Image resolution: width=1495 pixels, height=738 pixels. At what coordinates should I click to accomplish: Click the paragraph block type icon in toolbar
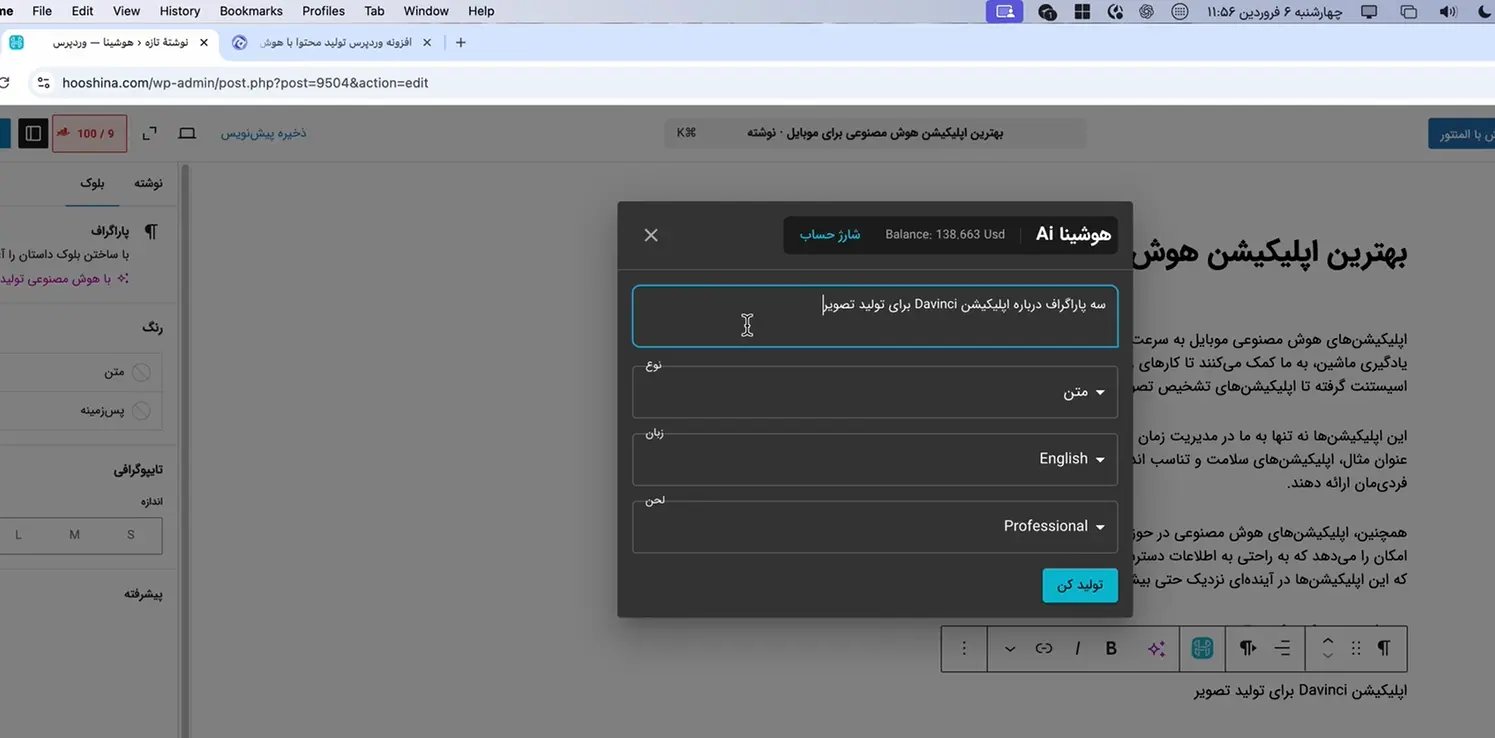click(x=1384, y=649)
